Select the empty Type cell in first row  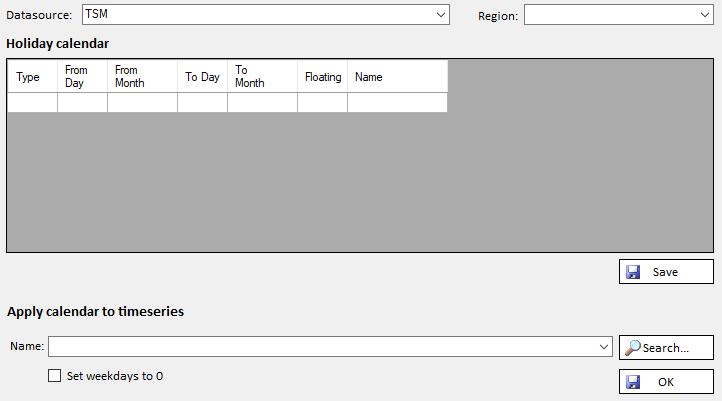pyautogui.click(x=32, y=102)
